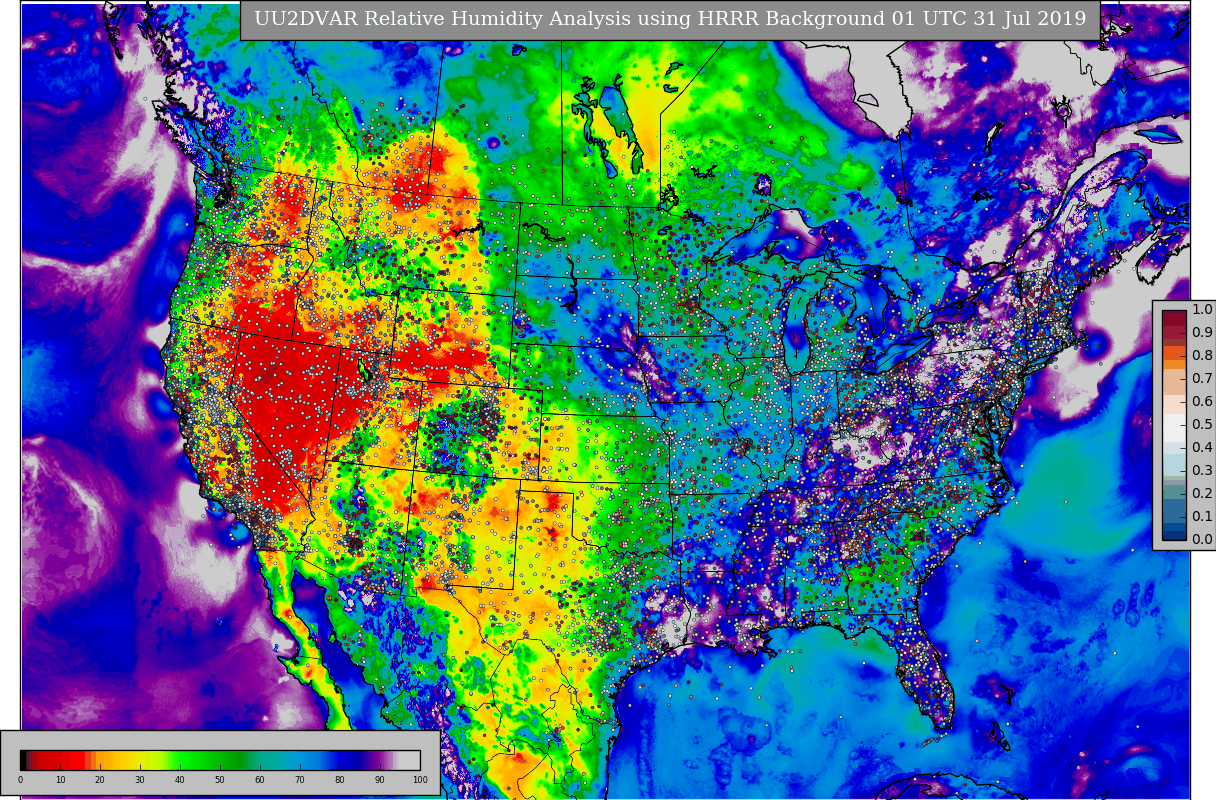Screen dimensions: 1216x800
Task: Click the 90 tick label on humidity colorbar
Action: 380,780
